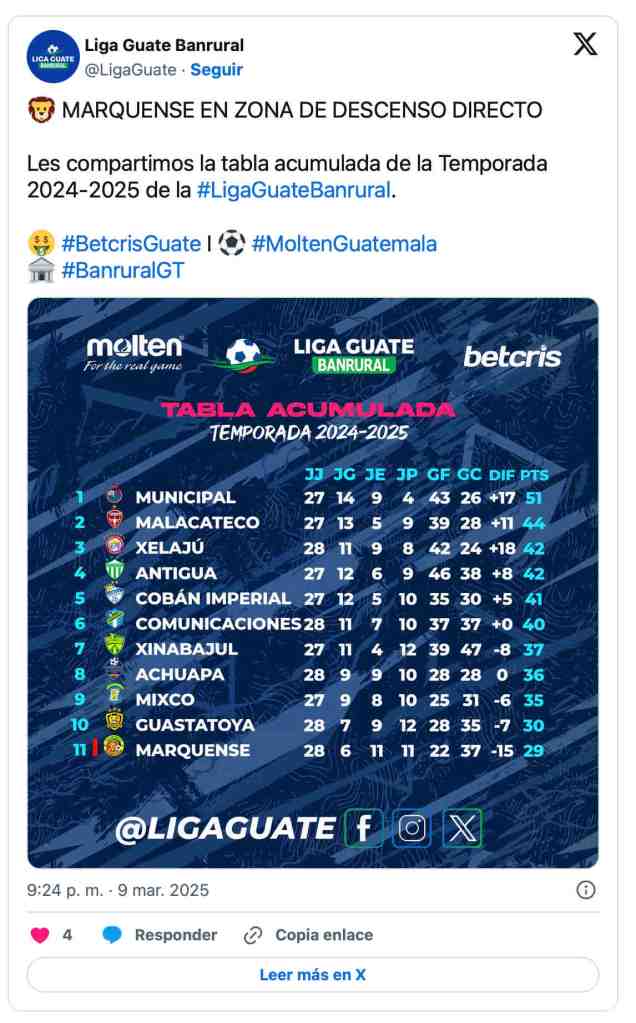Click the copy link chain icon
636x1023 pixels.
point(253,935)
